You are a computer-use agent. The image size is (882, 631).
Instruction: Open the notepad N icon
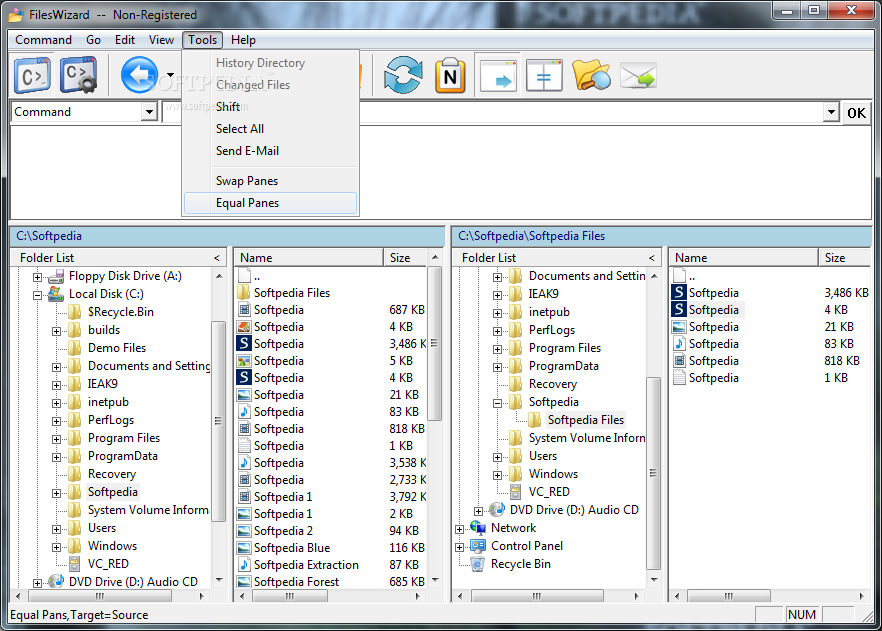click(450, 75)
